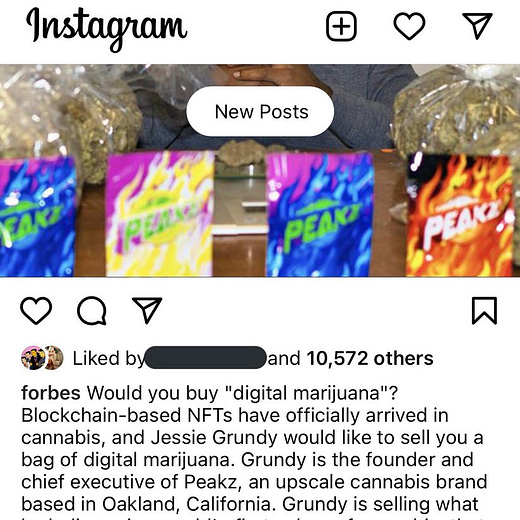Image resolution: width=520 pixels, height=520 pixels.
Task: Tap the first liker profile avatar
Action: pos(33,358)
